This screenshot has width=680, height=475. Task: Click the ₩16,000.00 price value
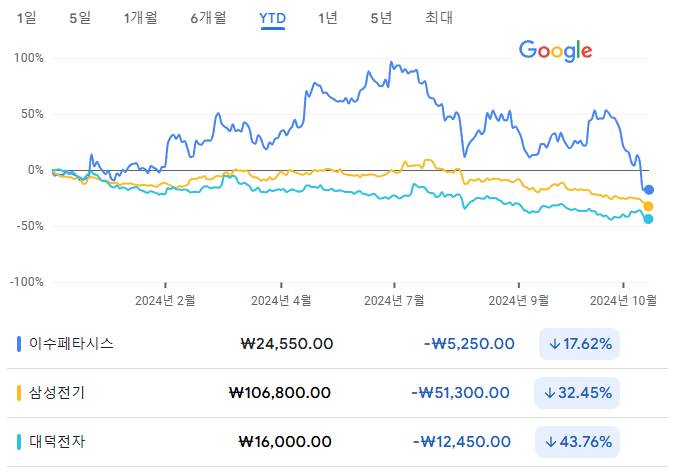285,442
